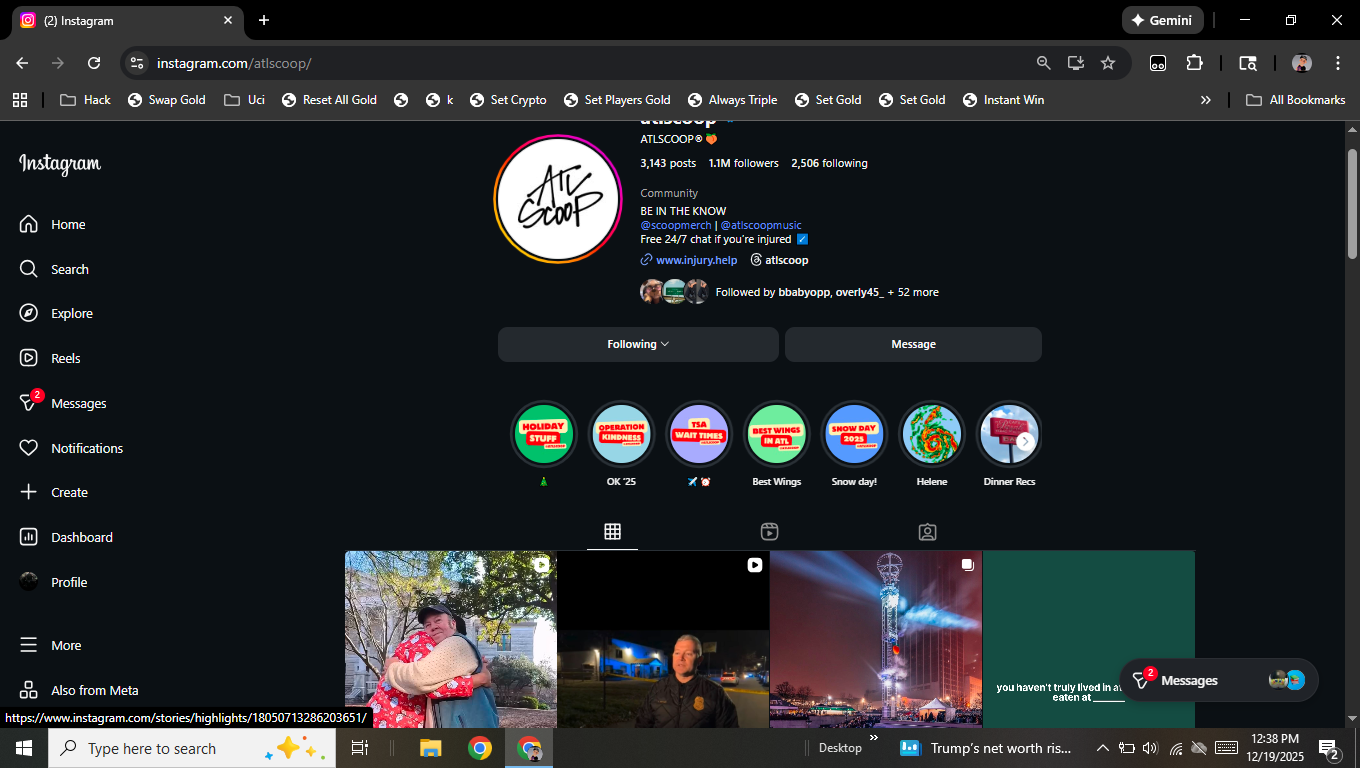
Task: Click Followed by bbabyopp text
Action: [x=827, y=292]
